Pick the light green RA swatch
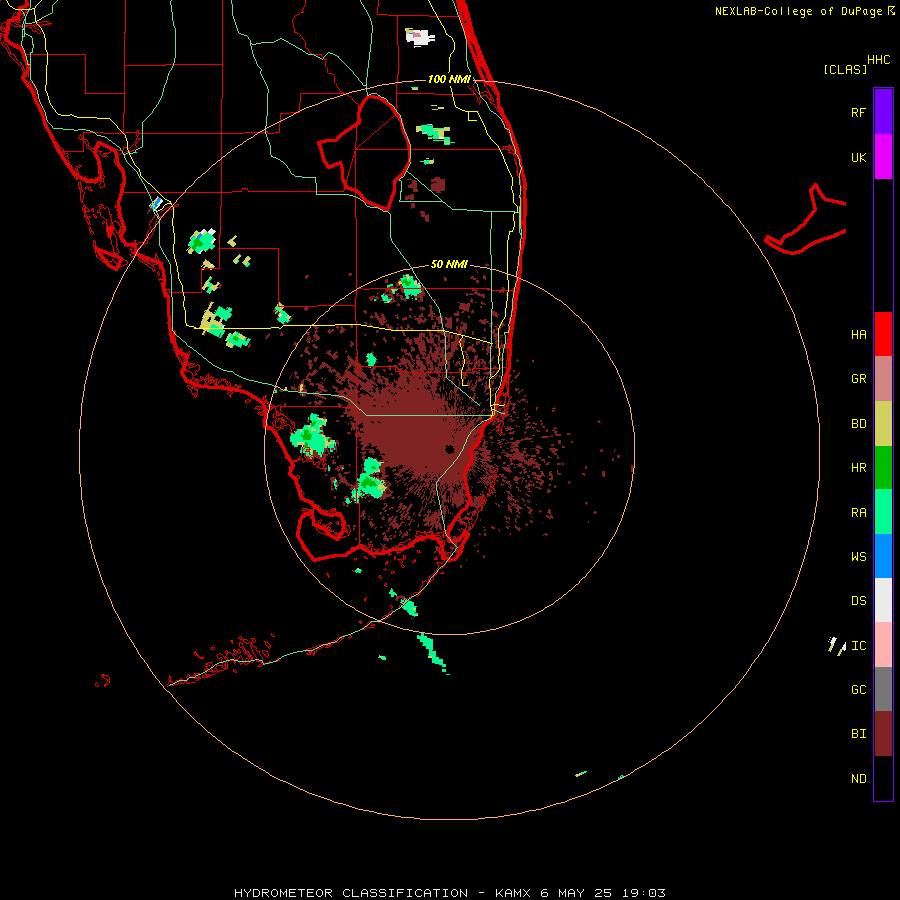 point(883,512)
